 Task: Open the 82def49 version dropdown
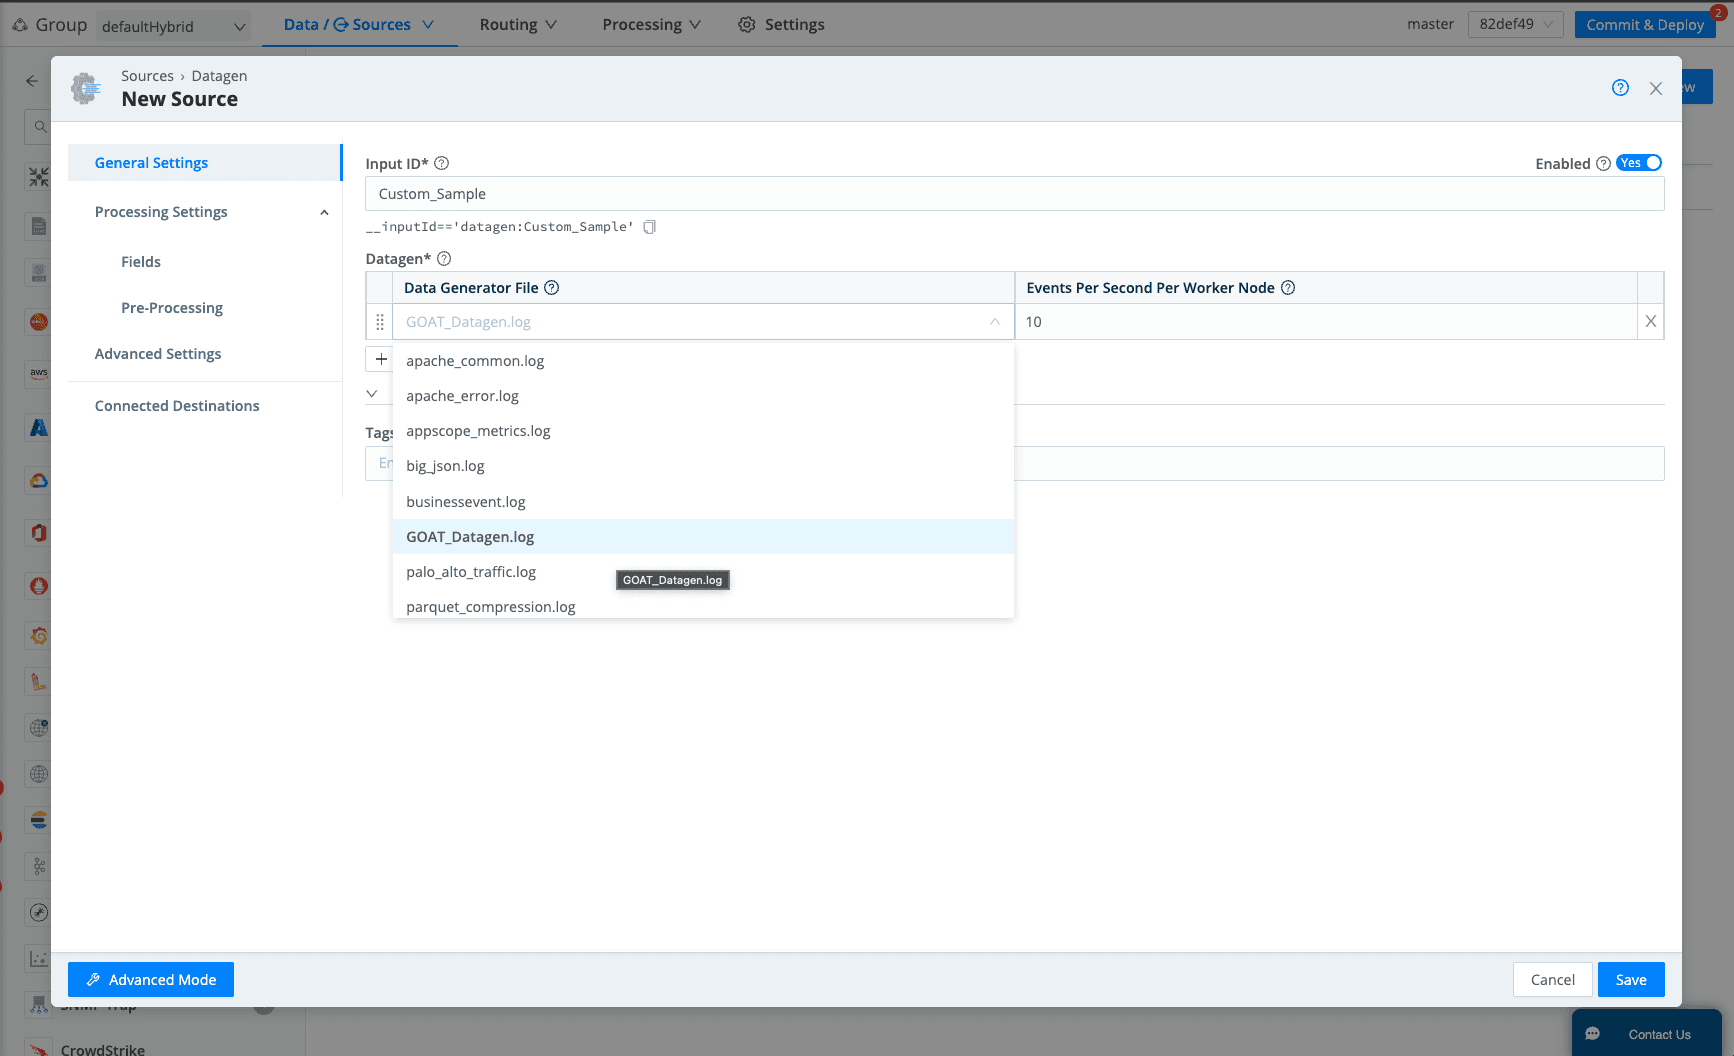click(x=1514, y=24)
